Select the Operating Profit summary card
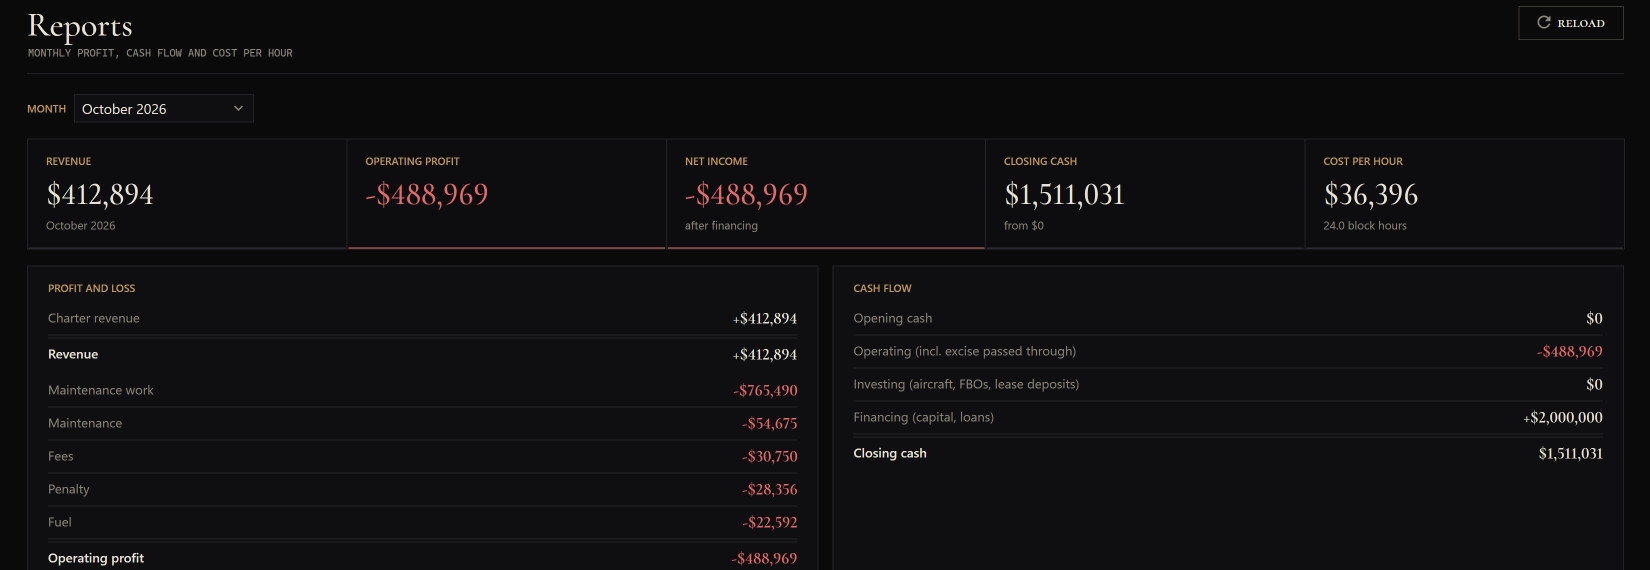1650x570 pixels. coord(506,194)
